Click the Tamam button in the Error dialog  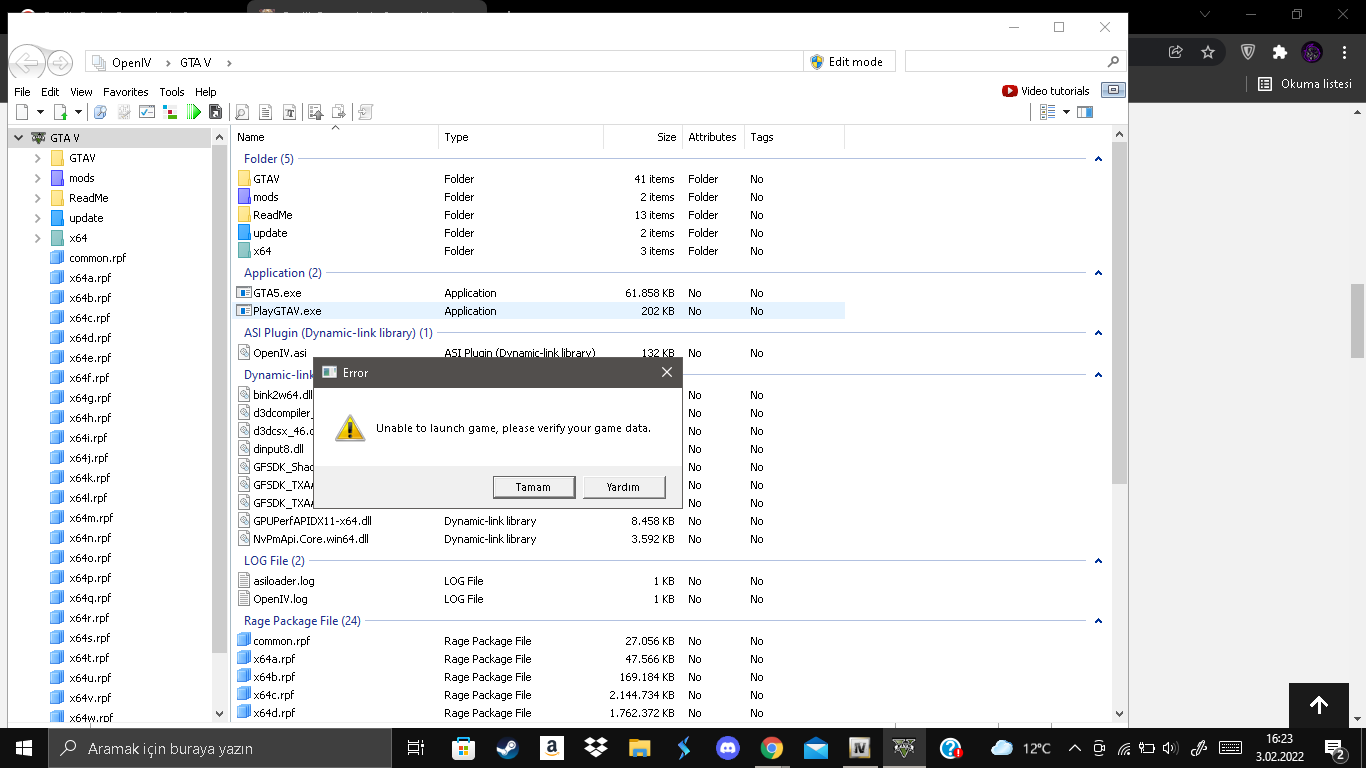(x=534, y=487)
